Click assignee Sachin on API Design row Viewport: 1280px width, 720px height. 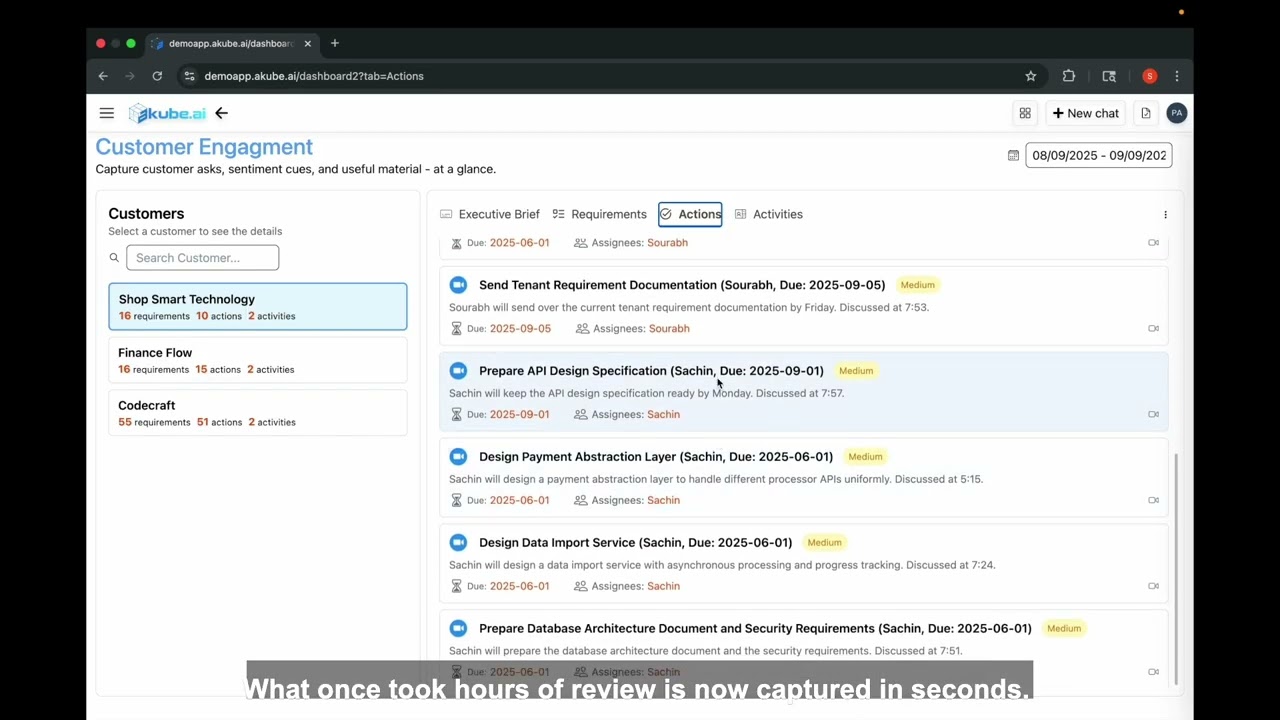coord(663,414)
